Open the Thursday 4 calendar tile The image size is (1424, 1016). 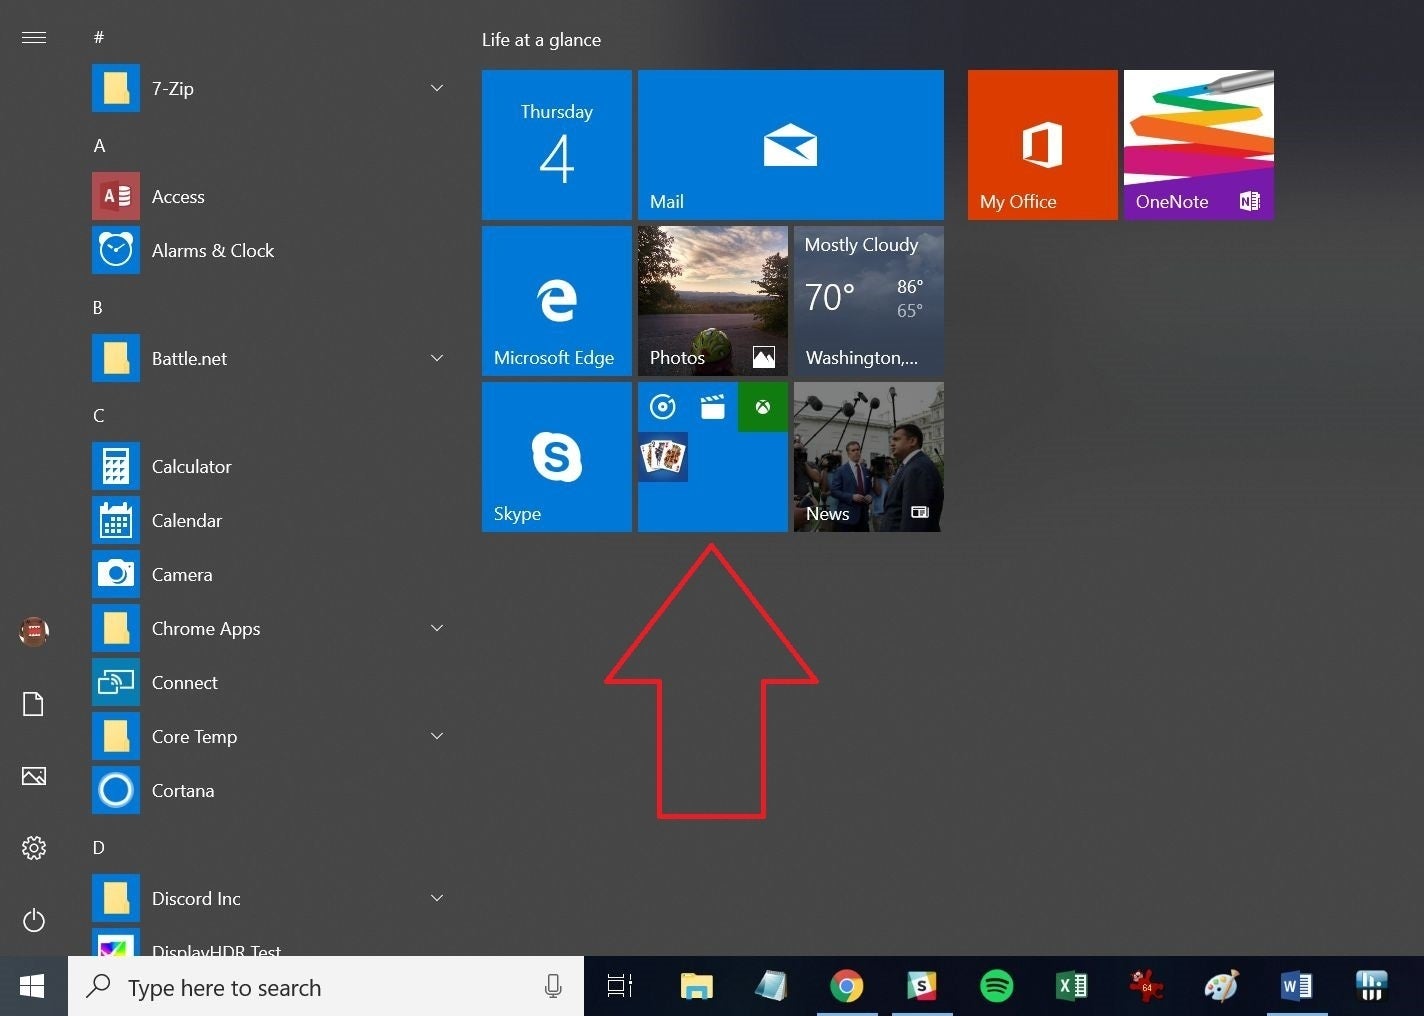click(557, 145)
